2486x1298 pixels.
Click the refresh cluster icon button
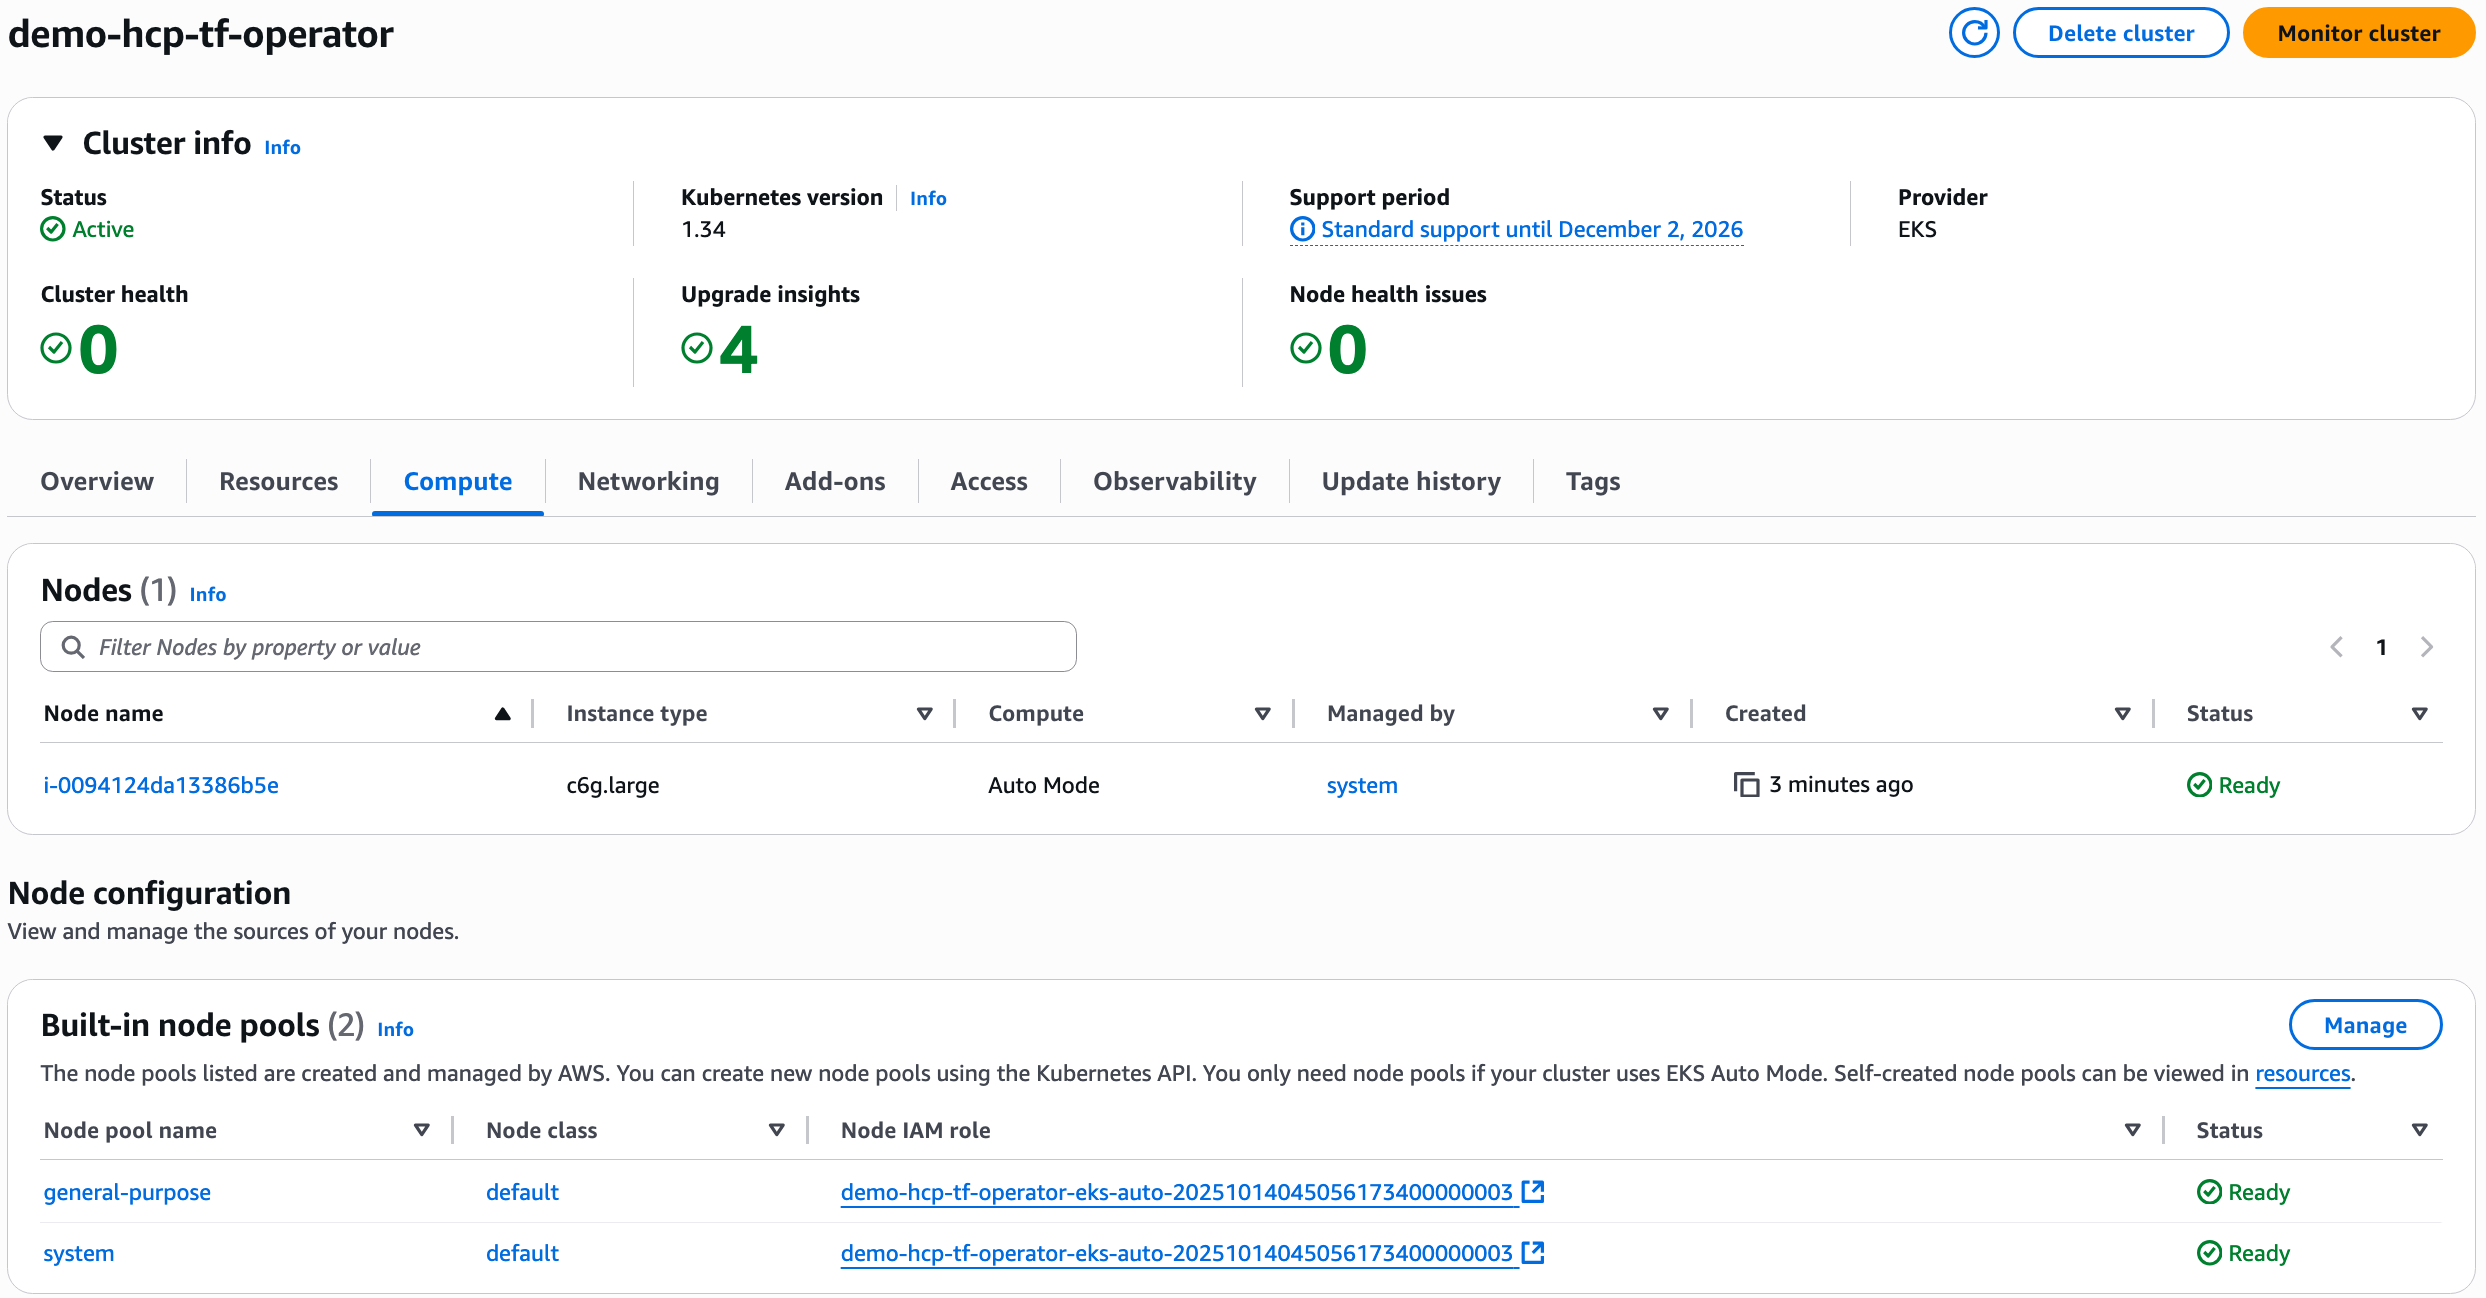tap(1973, 33)
